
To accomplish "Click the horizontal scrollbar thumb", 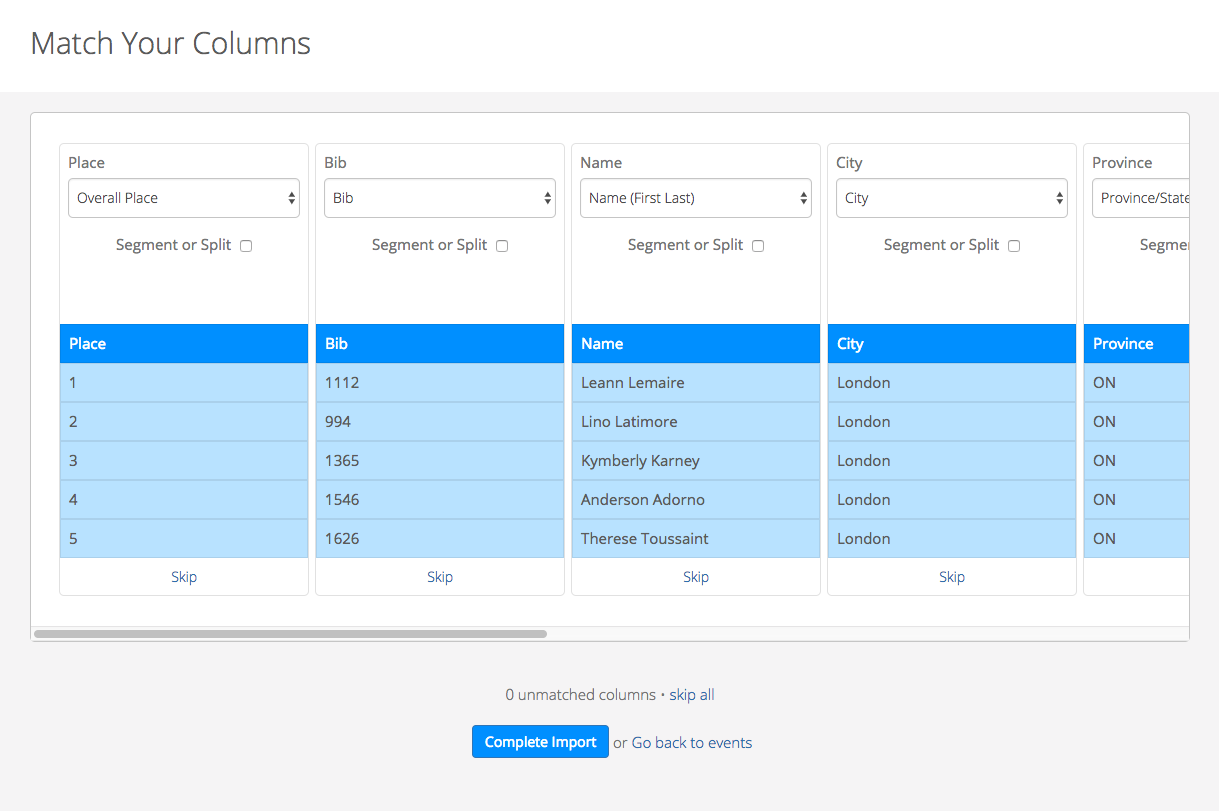I will [x=290, y=634].
